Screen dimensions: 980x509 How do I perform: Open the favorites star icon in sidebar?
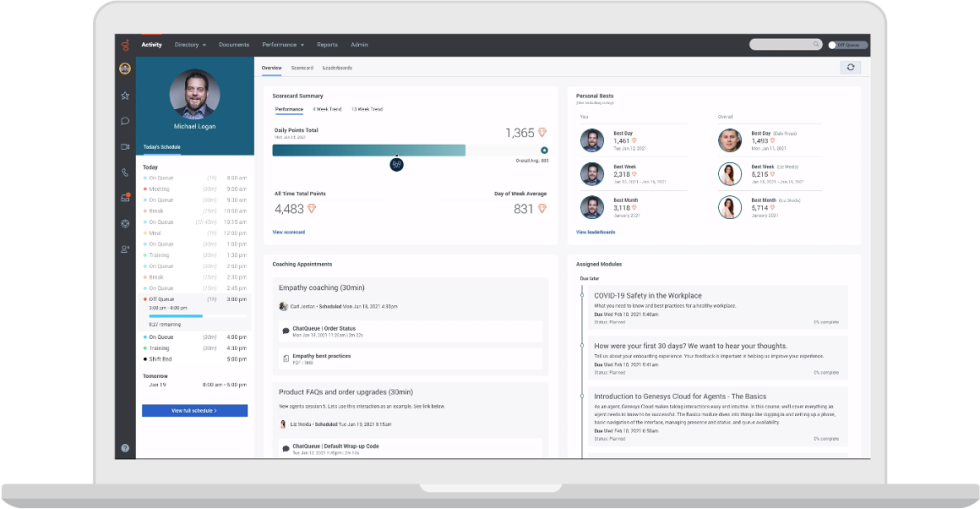click(125, 95)
